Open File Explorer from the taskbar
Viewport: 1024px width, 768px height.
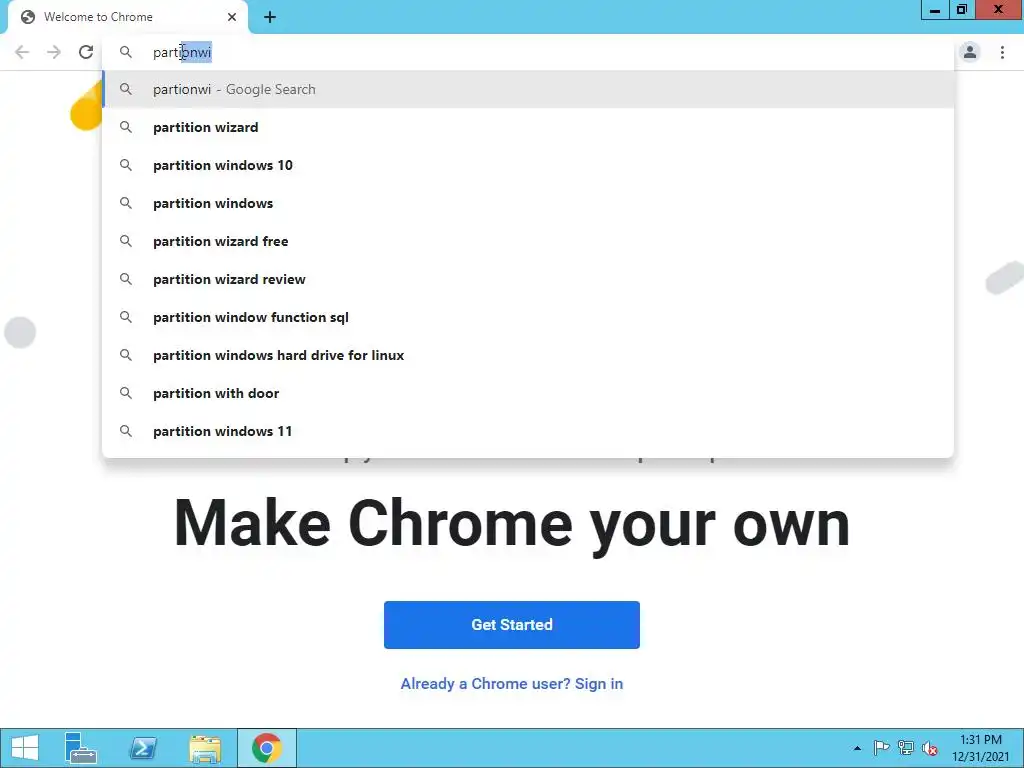point(204,748)
